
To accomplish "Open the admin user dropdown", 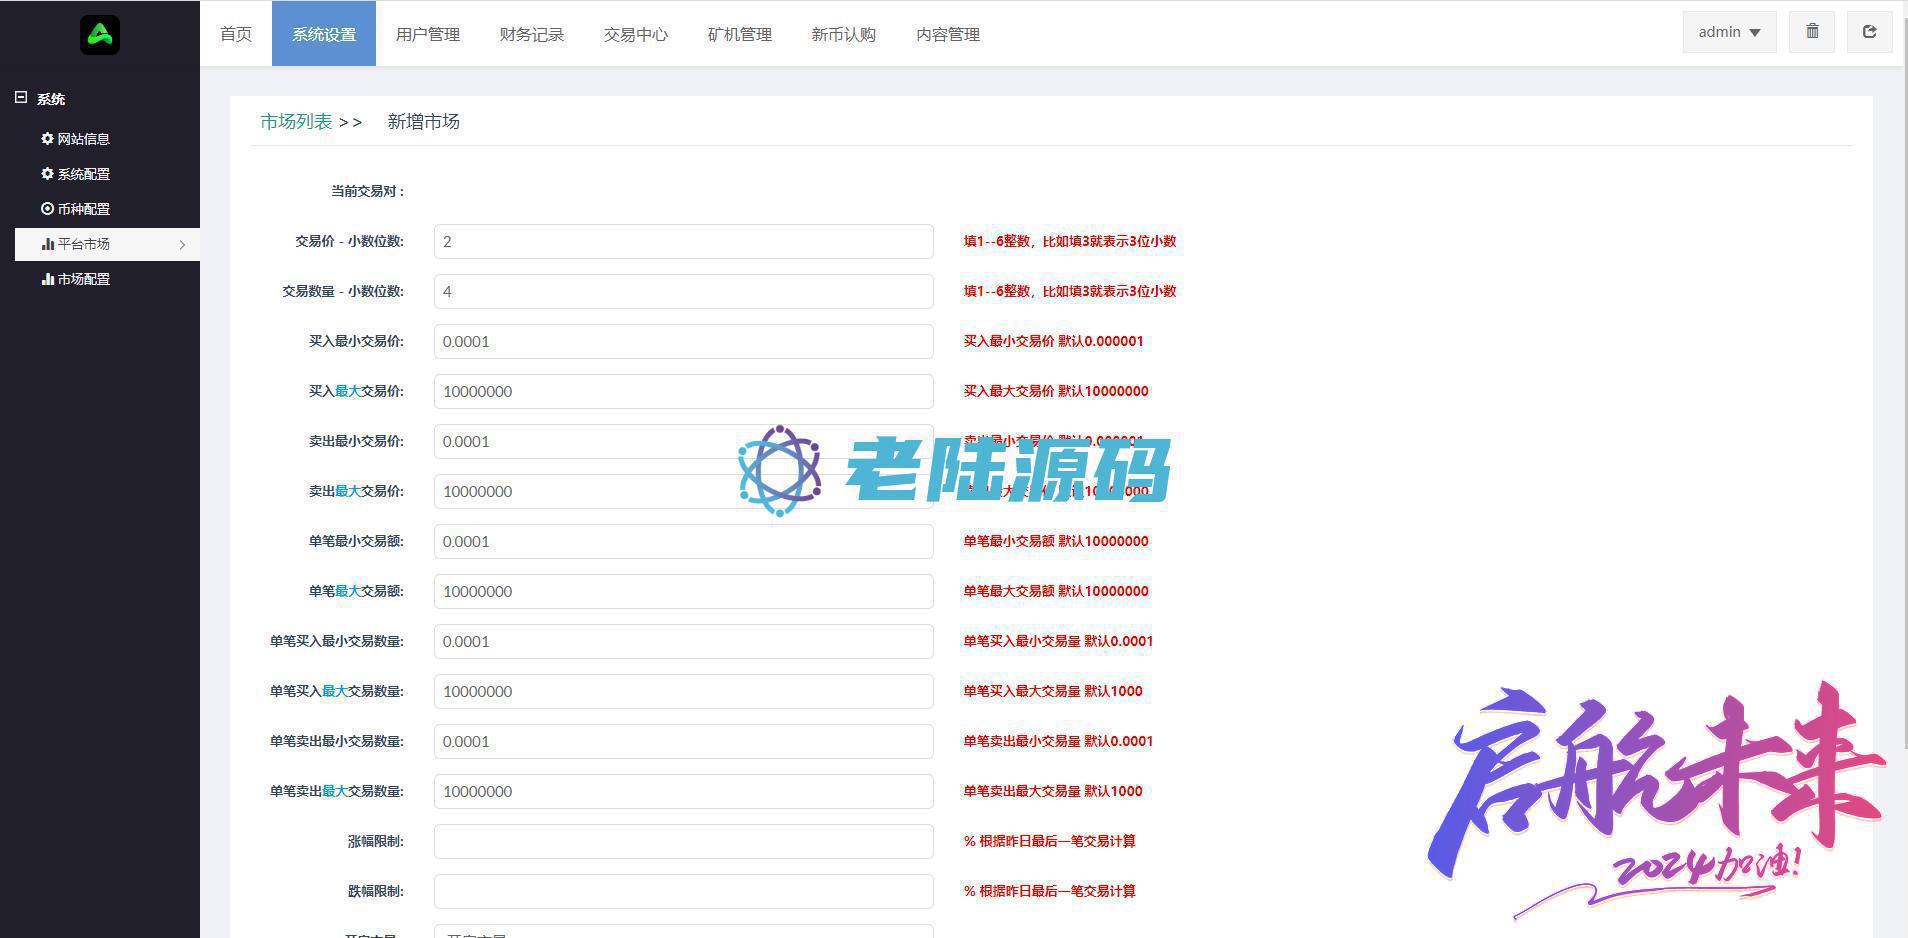I will [x=1729, y=32].
